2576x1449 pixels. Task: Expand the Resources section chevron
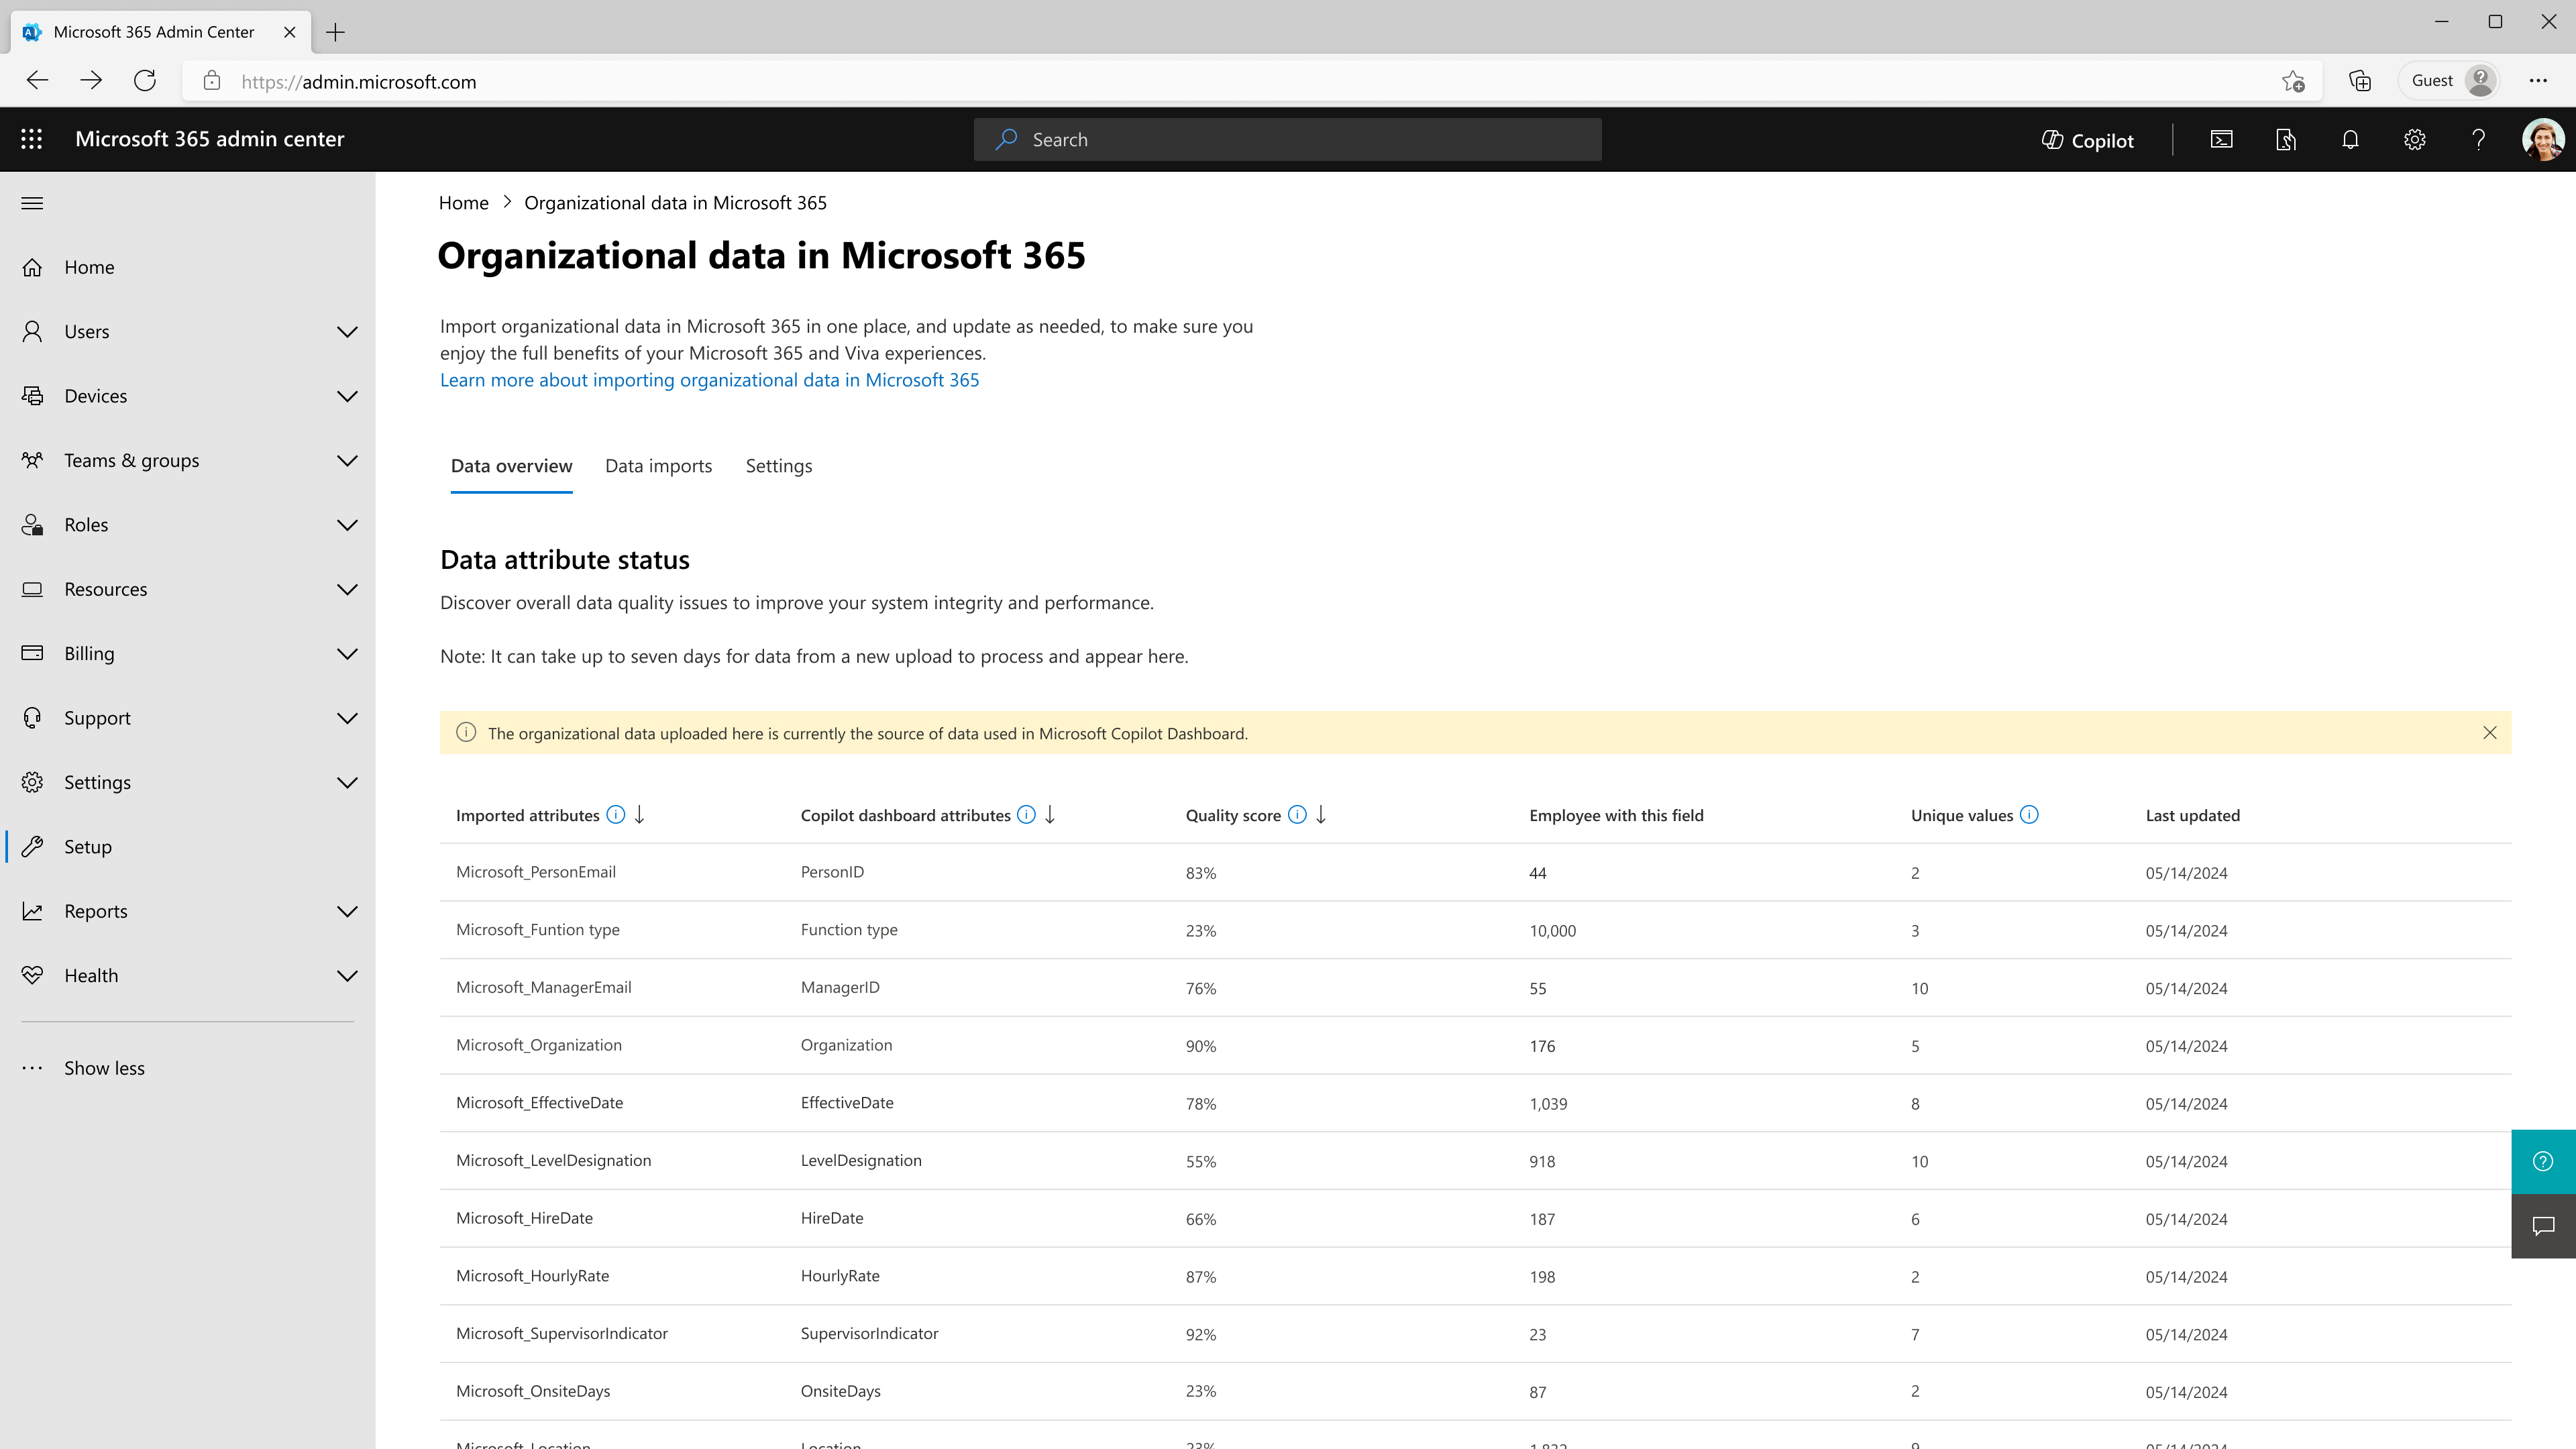point(347,589)
